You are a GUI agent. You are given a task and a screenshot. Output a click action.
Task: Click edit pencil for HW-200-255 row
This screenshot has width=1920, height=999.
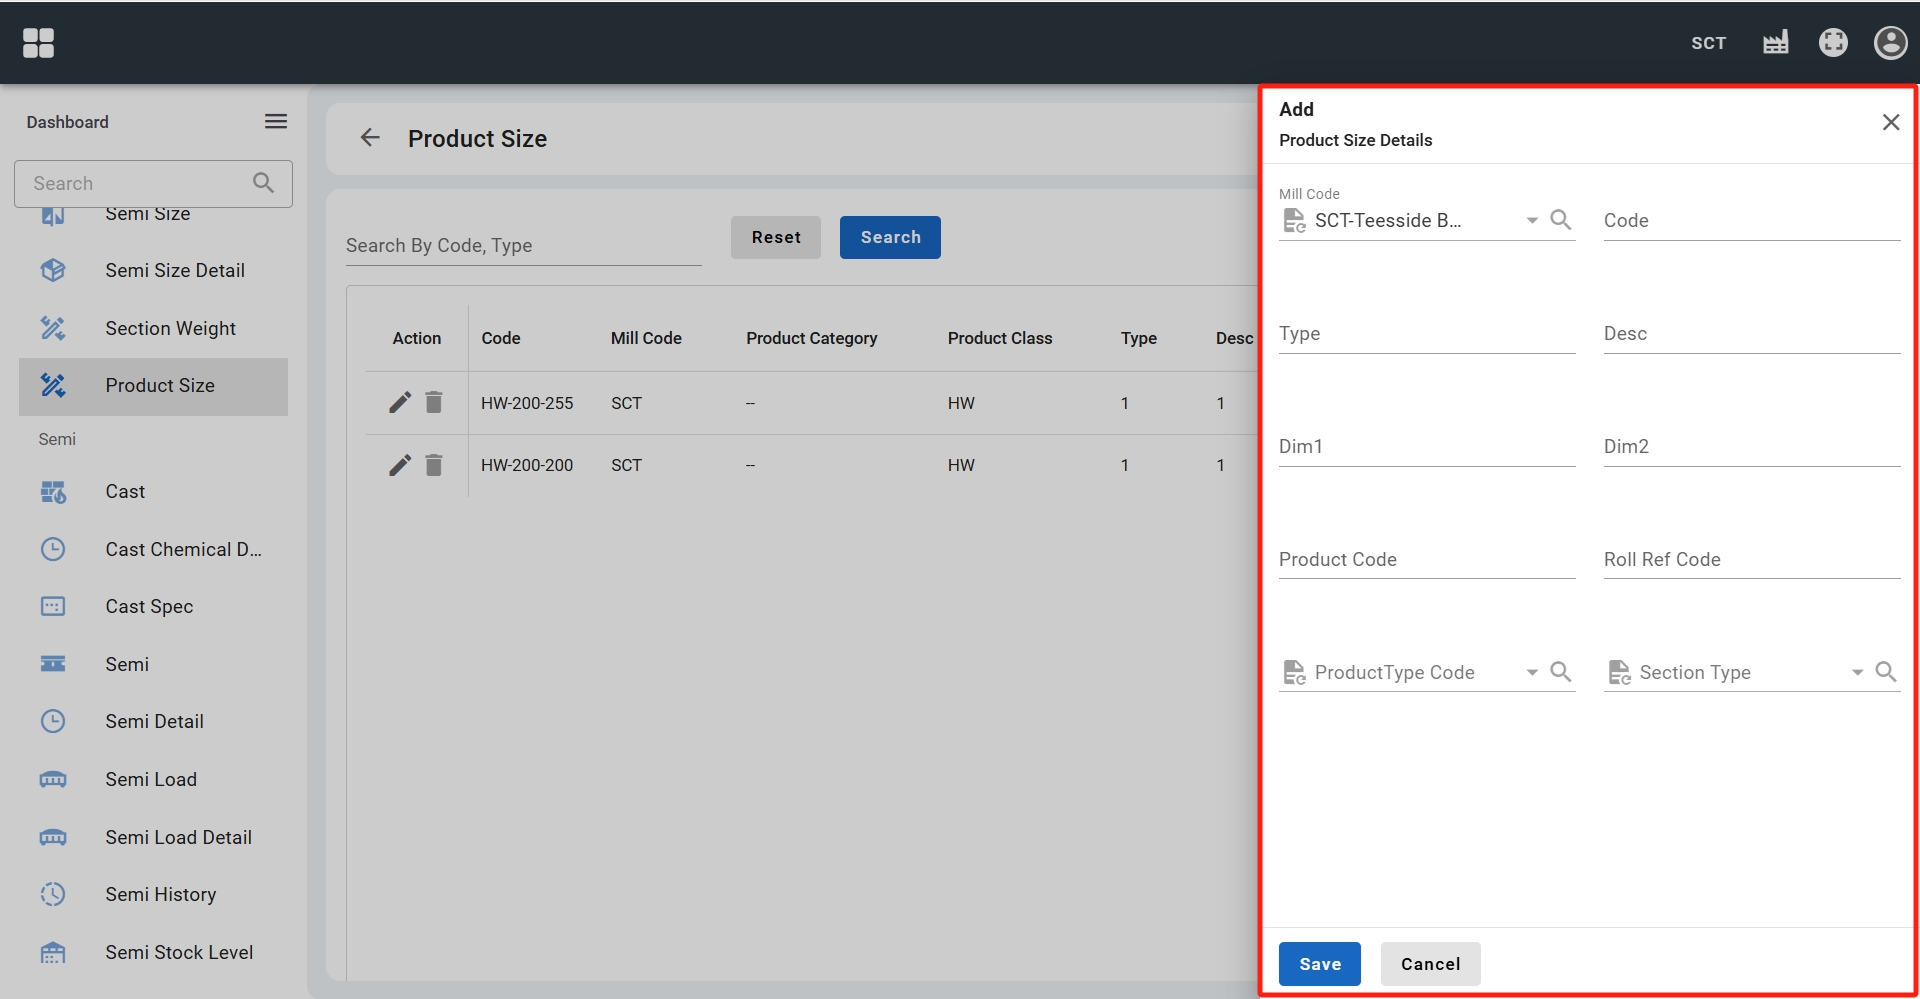point(400,402)
